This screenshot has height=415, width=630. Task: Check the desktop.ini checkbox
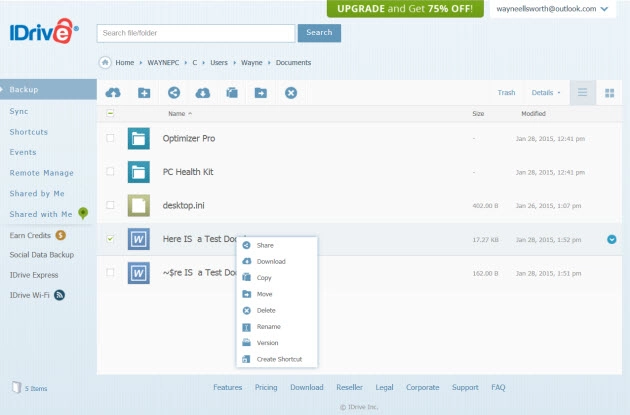pos(110,205)
